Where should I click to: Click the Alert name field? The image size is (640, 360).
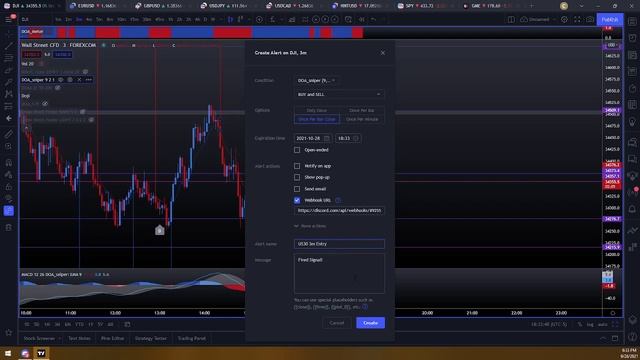click(x=339, y=244)
